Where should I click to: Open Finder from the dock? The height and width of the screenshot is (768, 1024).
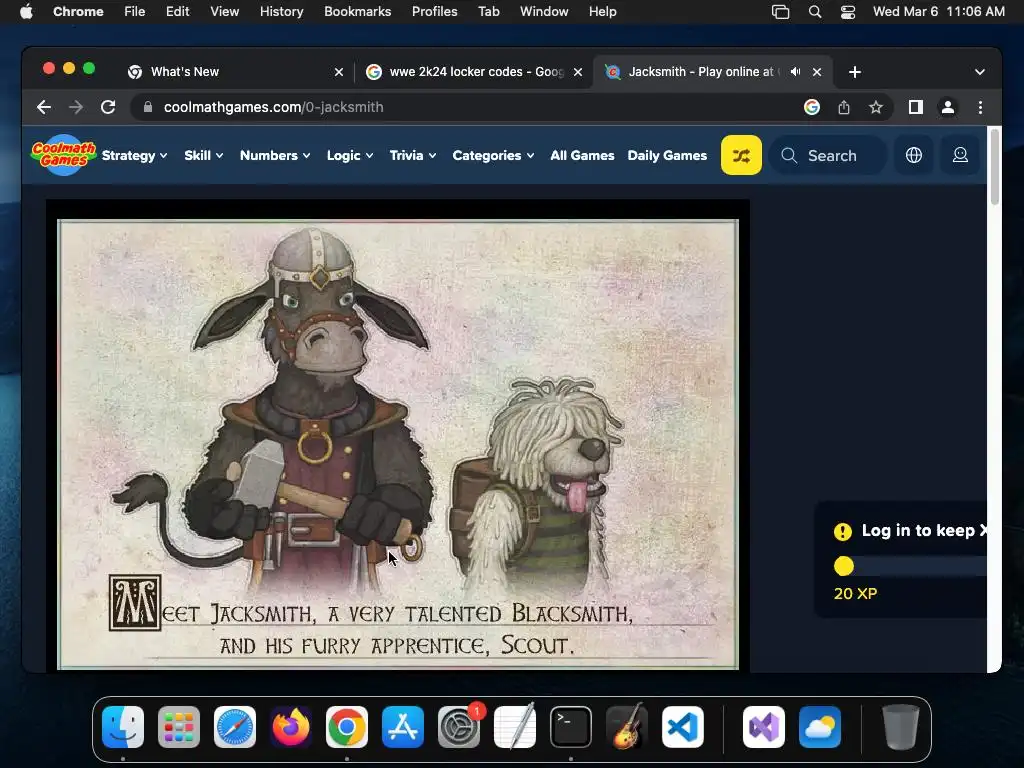(x=123, y=727)
